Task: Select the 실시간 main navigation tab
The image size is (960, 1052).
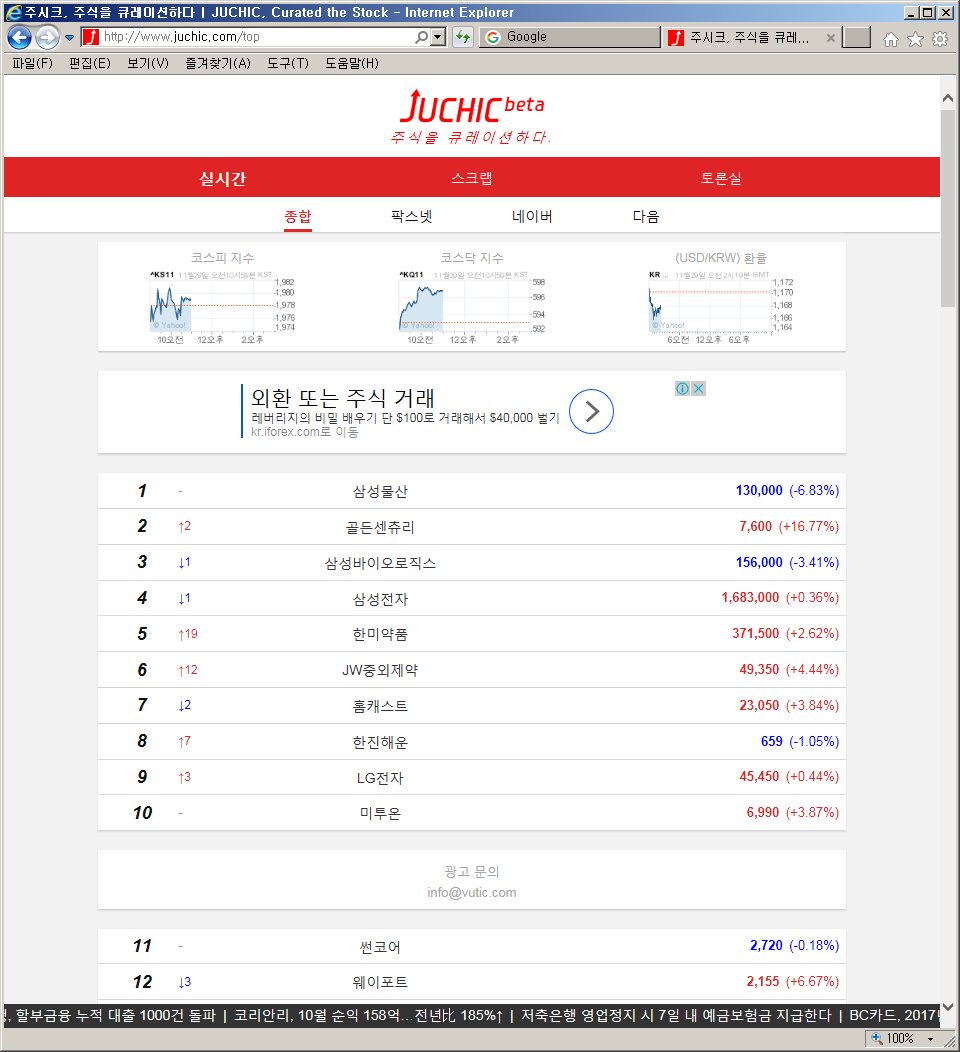Action: (x=223, y=178)
